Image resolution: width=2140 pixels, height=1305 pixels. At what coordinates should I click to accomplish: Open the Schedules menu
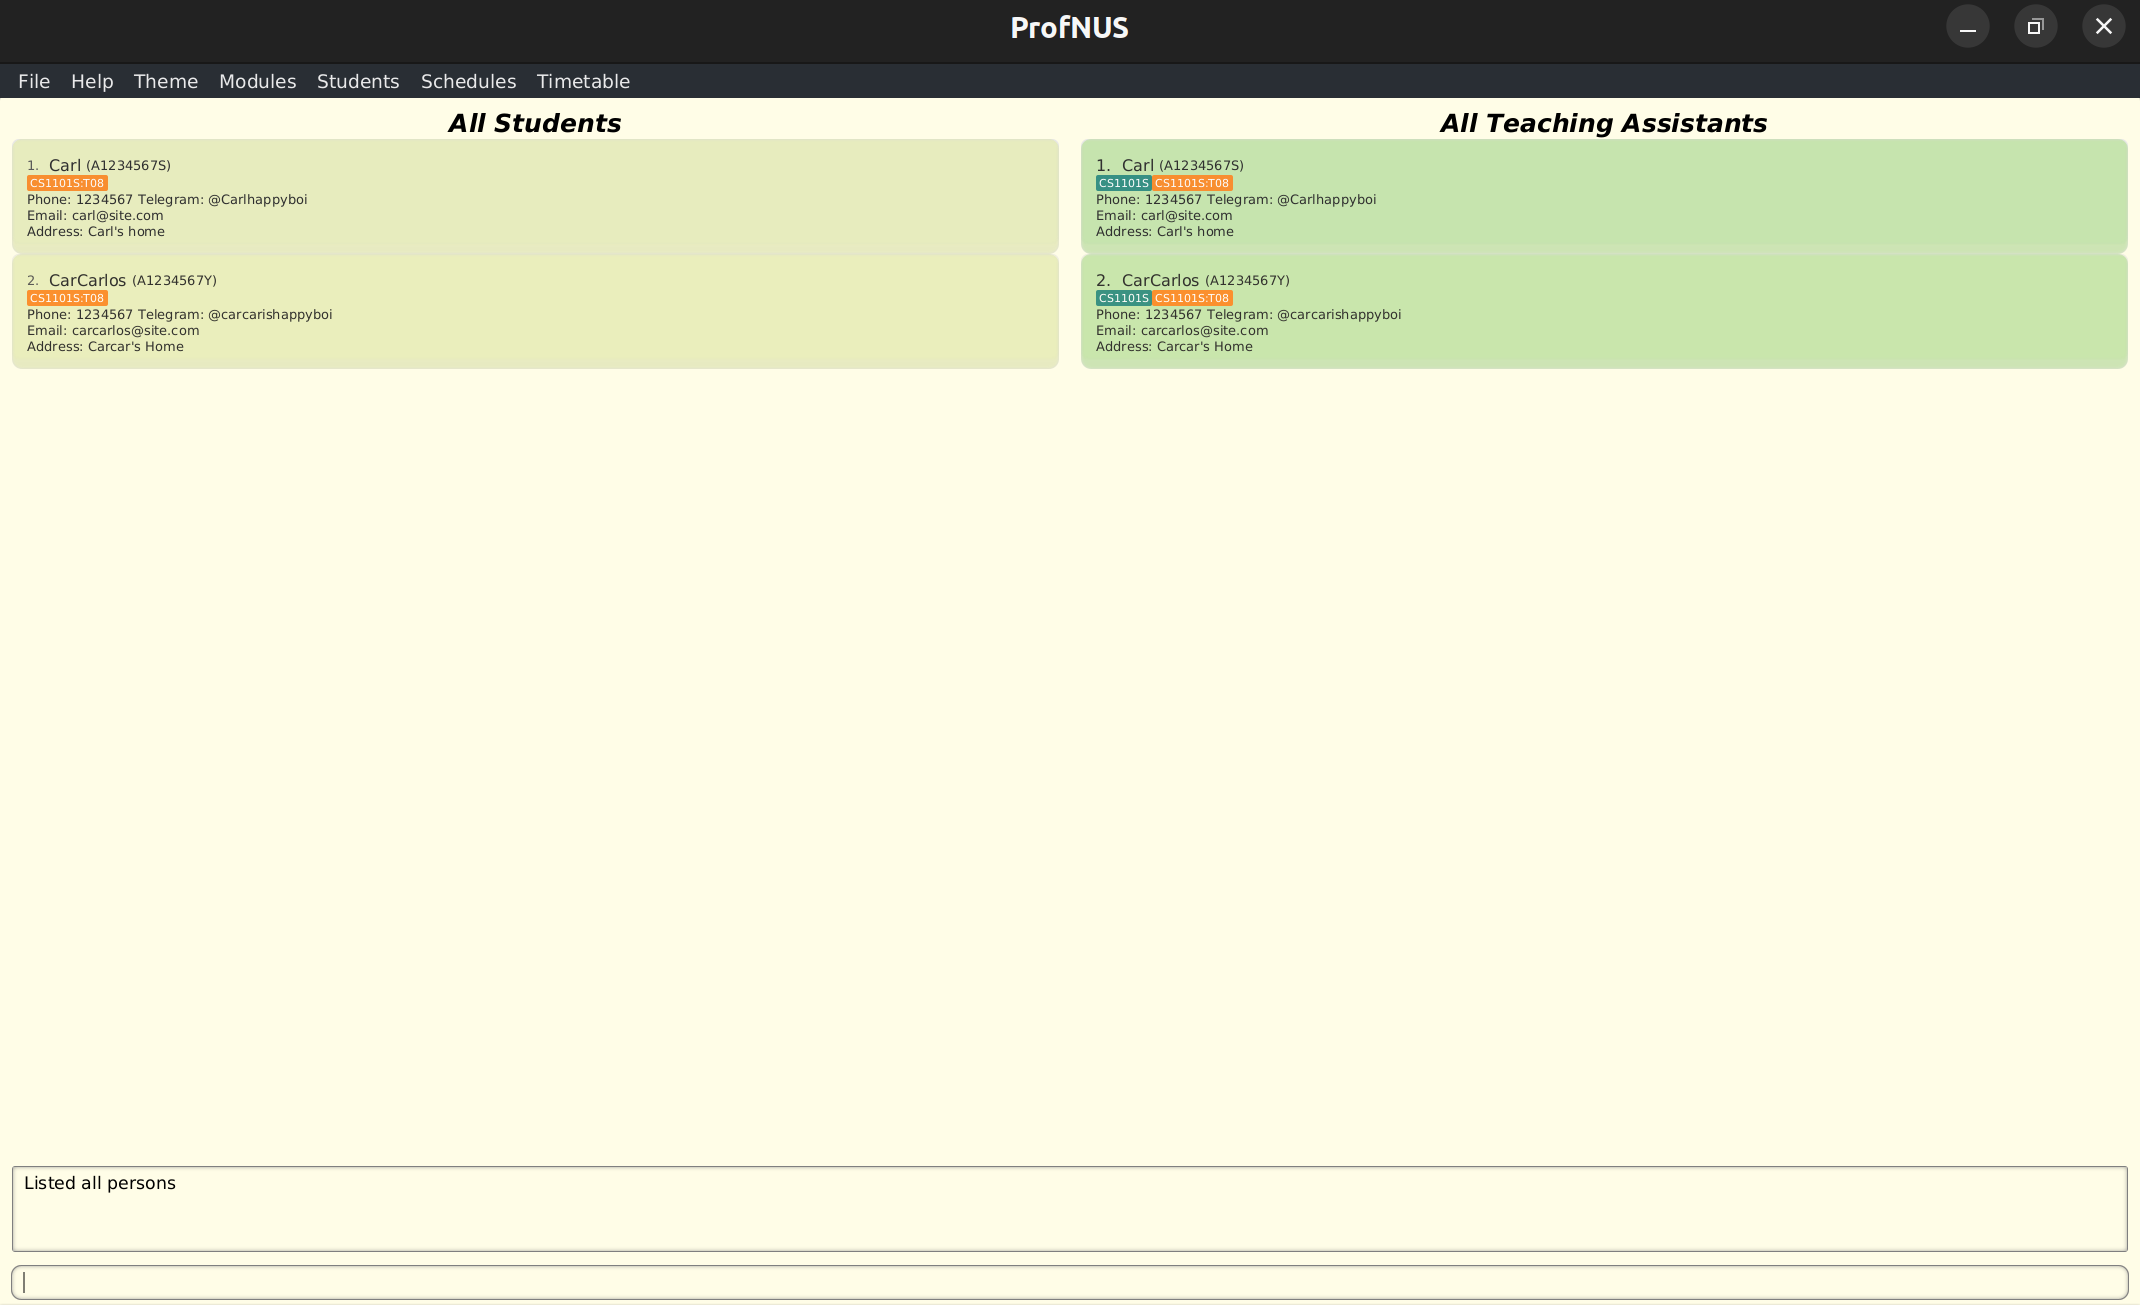coord(468,81)
